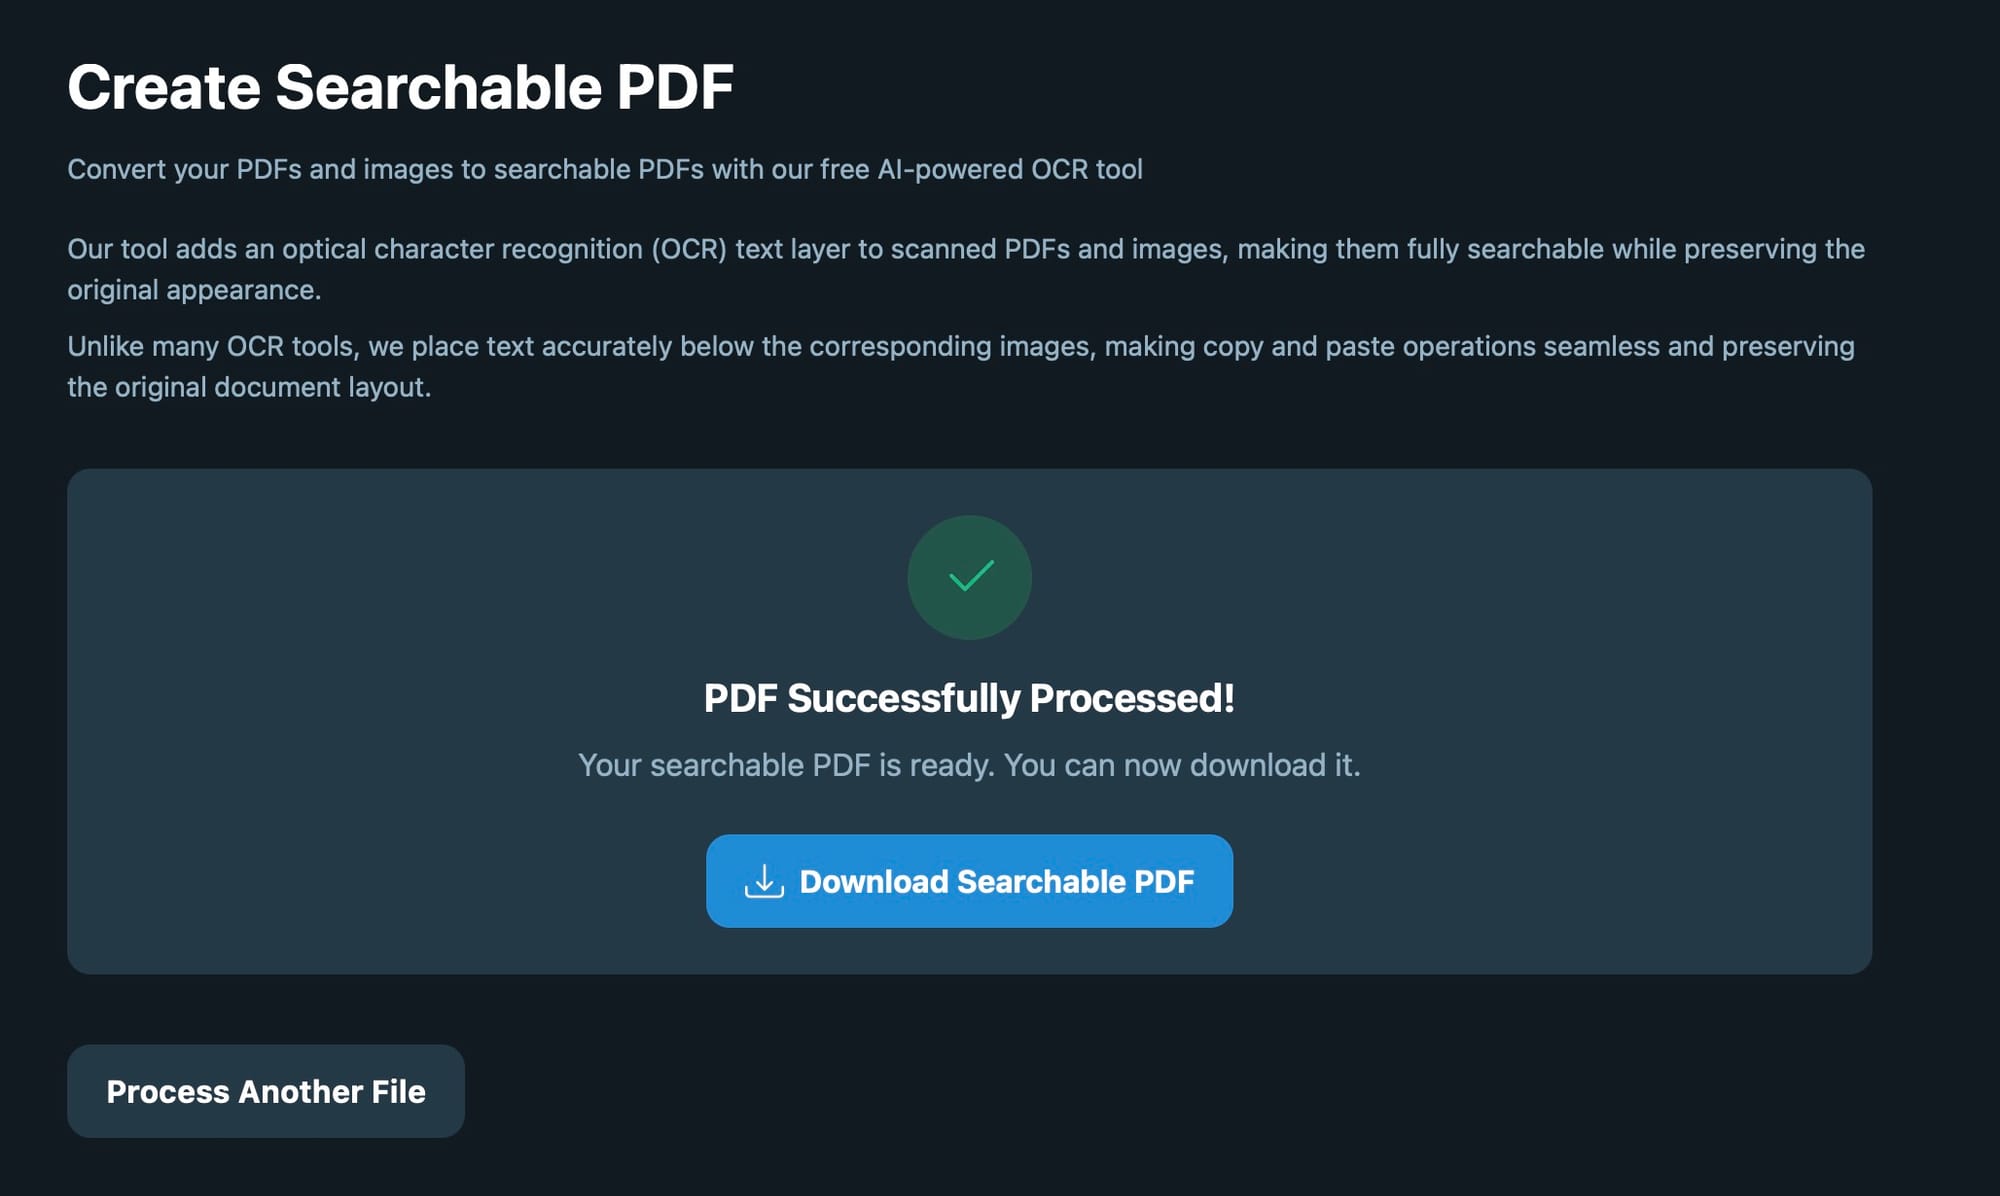Click the "scanned PDFs and images" phrase
The image size is (2000, 1196).
[1058, 249]
